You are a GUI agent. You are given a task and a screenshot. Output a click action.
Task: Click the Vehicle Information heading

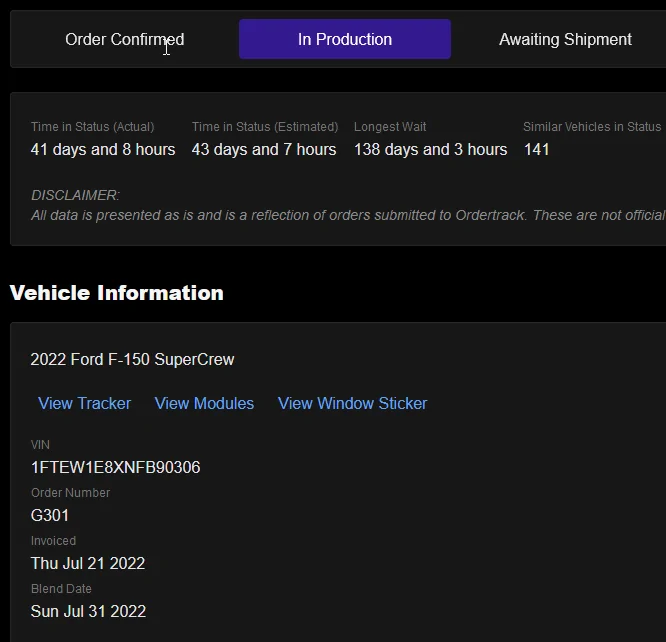point(117,293)
